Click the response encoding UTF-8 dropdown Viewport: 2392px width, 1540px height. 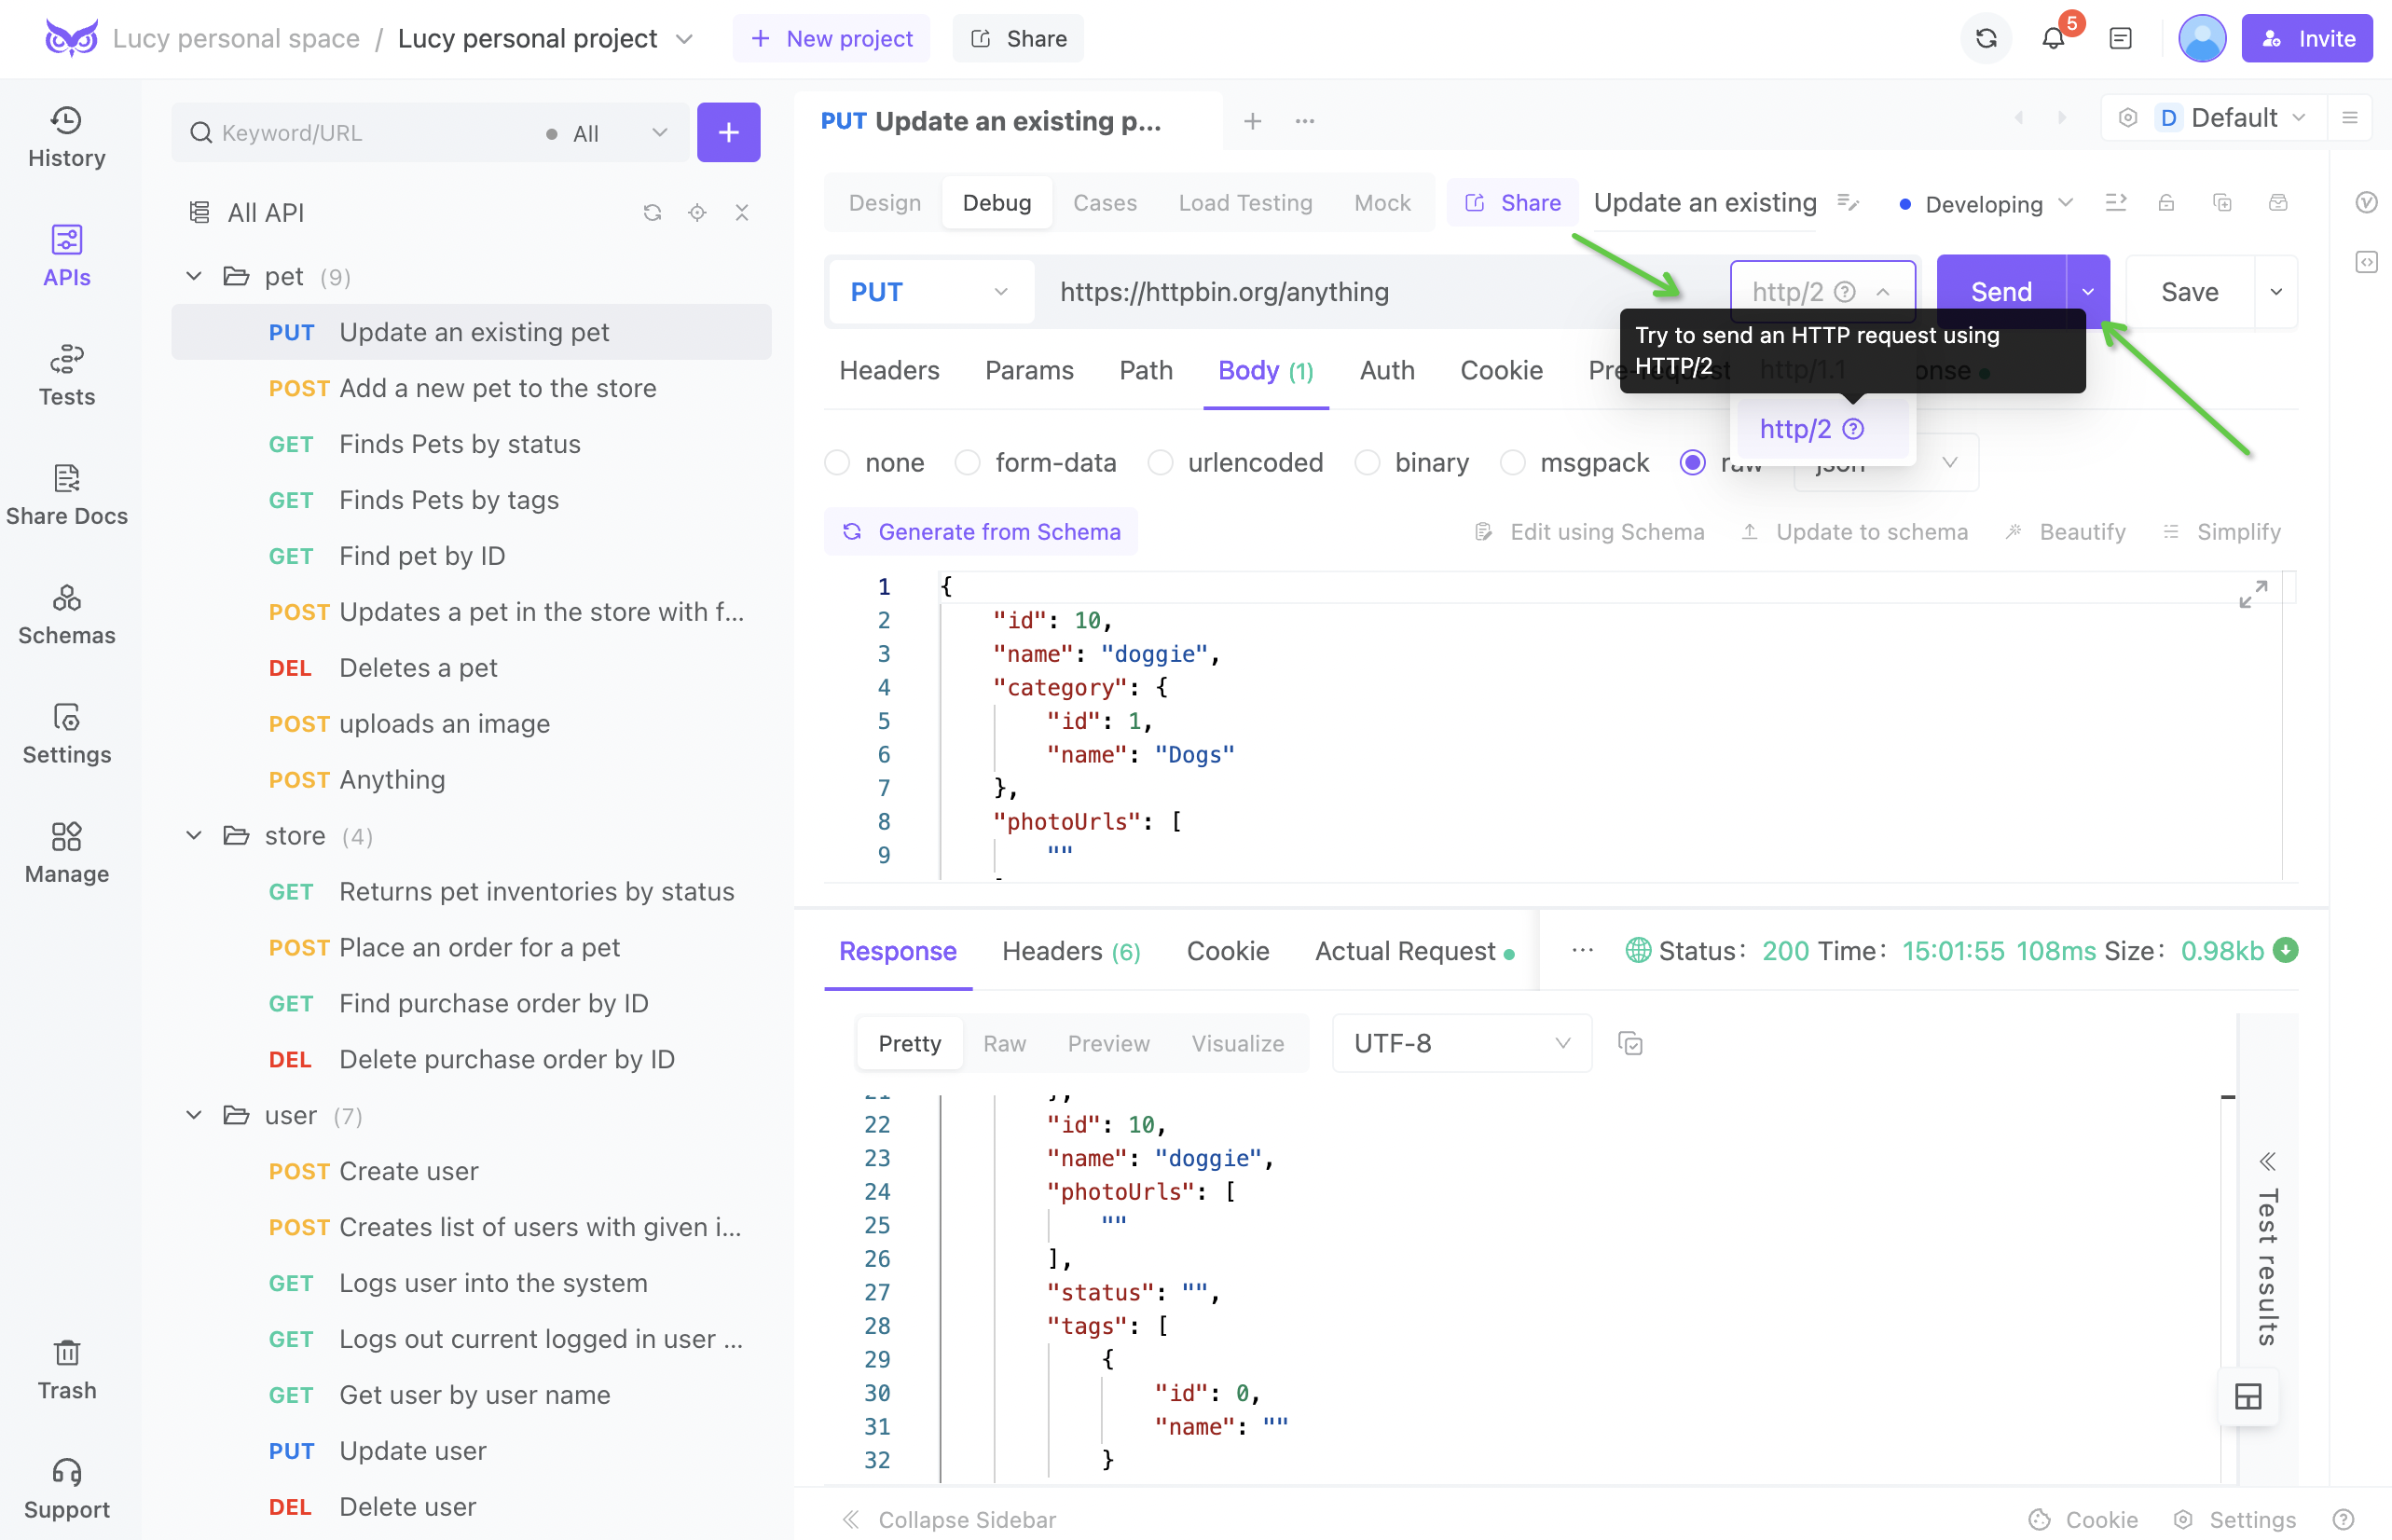1456,1043
